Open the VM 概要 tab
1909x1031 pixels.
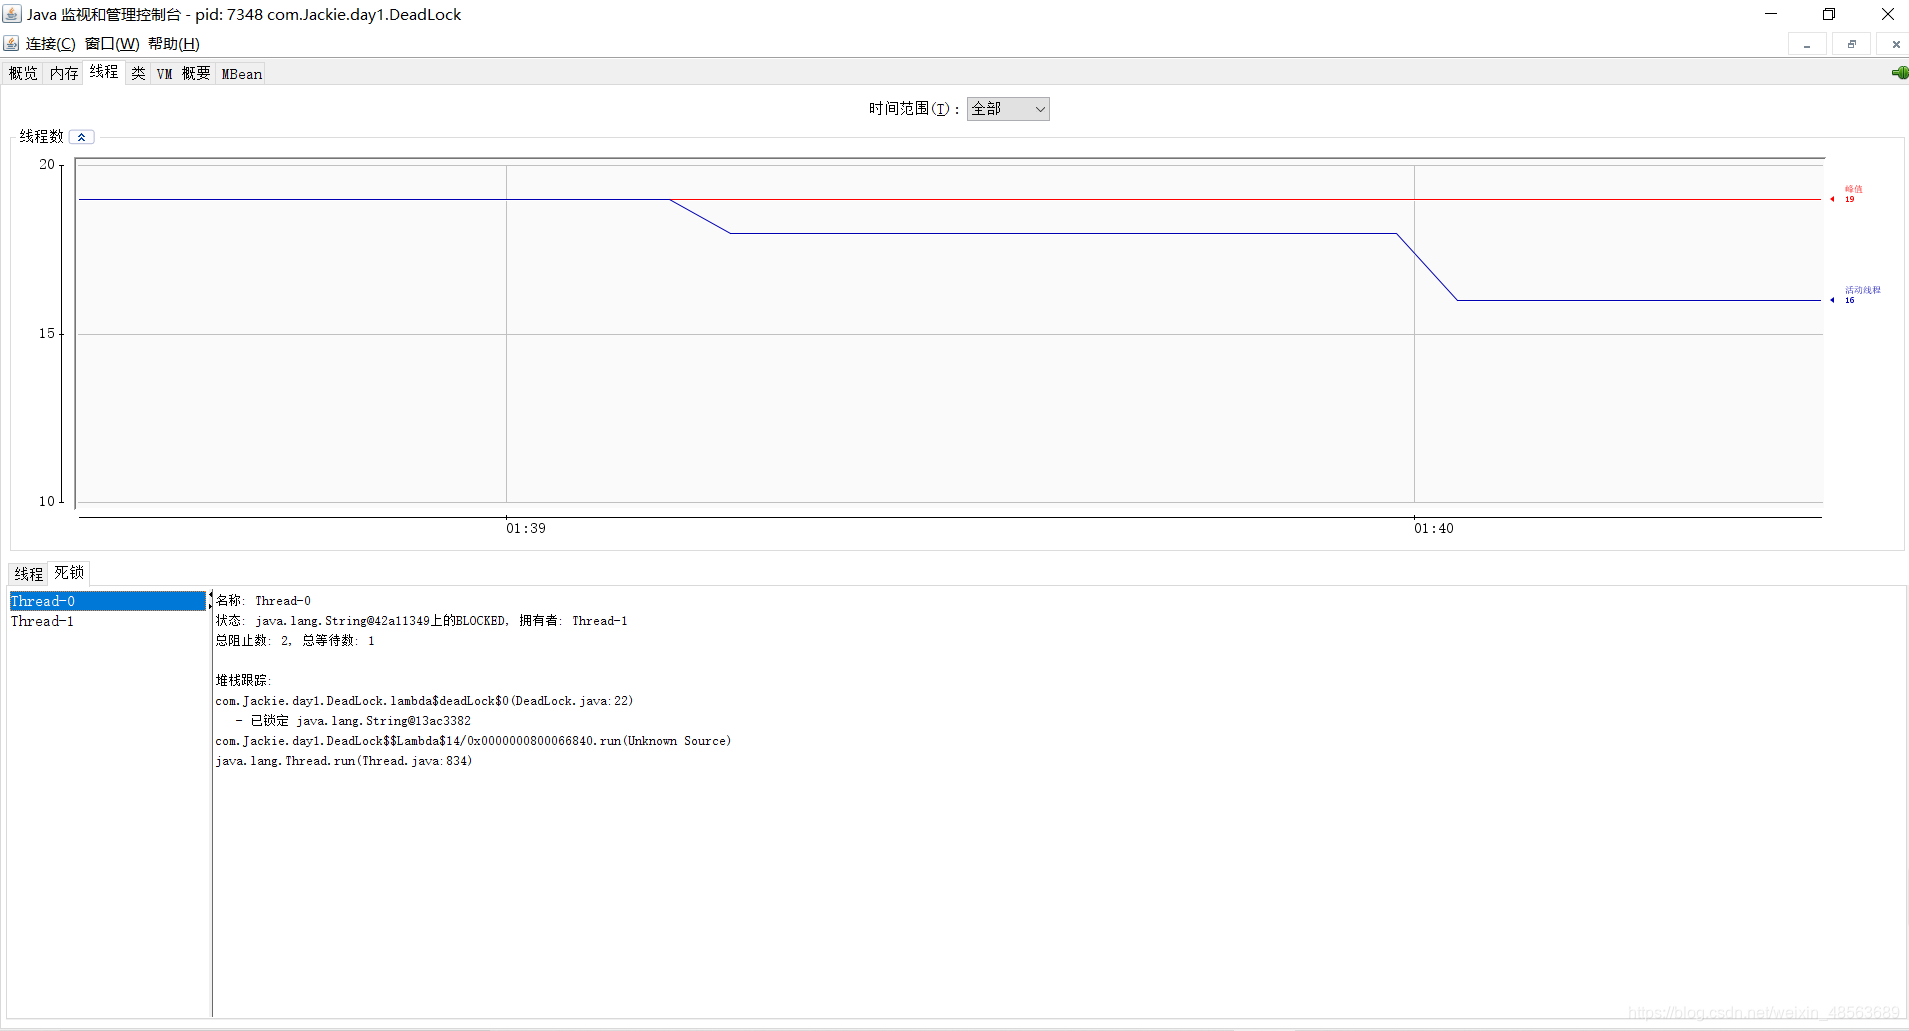(183, 73)
